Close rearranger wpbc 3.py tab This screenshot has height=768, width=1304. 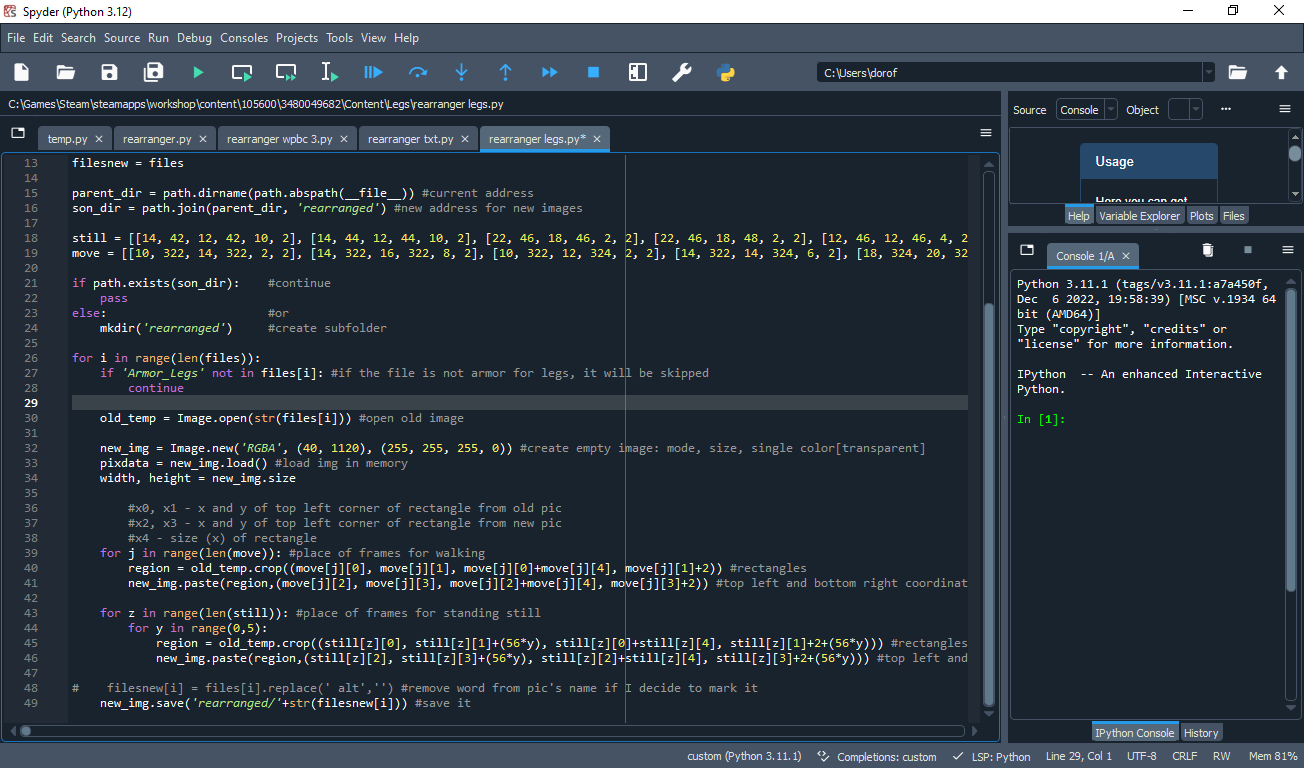(344, 139)
